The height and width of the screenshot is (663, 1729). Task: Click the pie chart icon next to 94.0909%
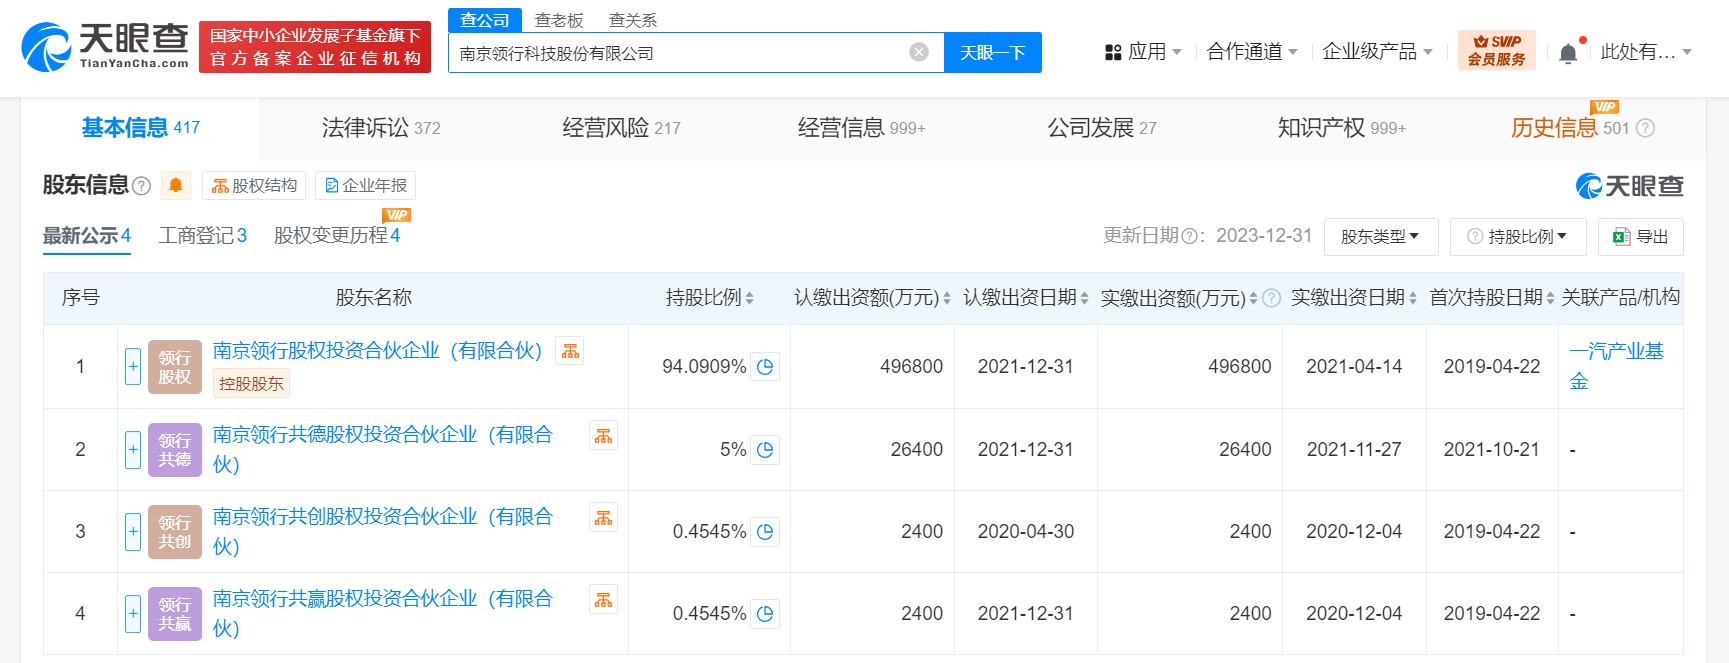[765, 367]
